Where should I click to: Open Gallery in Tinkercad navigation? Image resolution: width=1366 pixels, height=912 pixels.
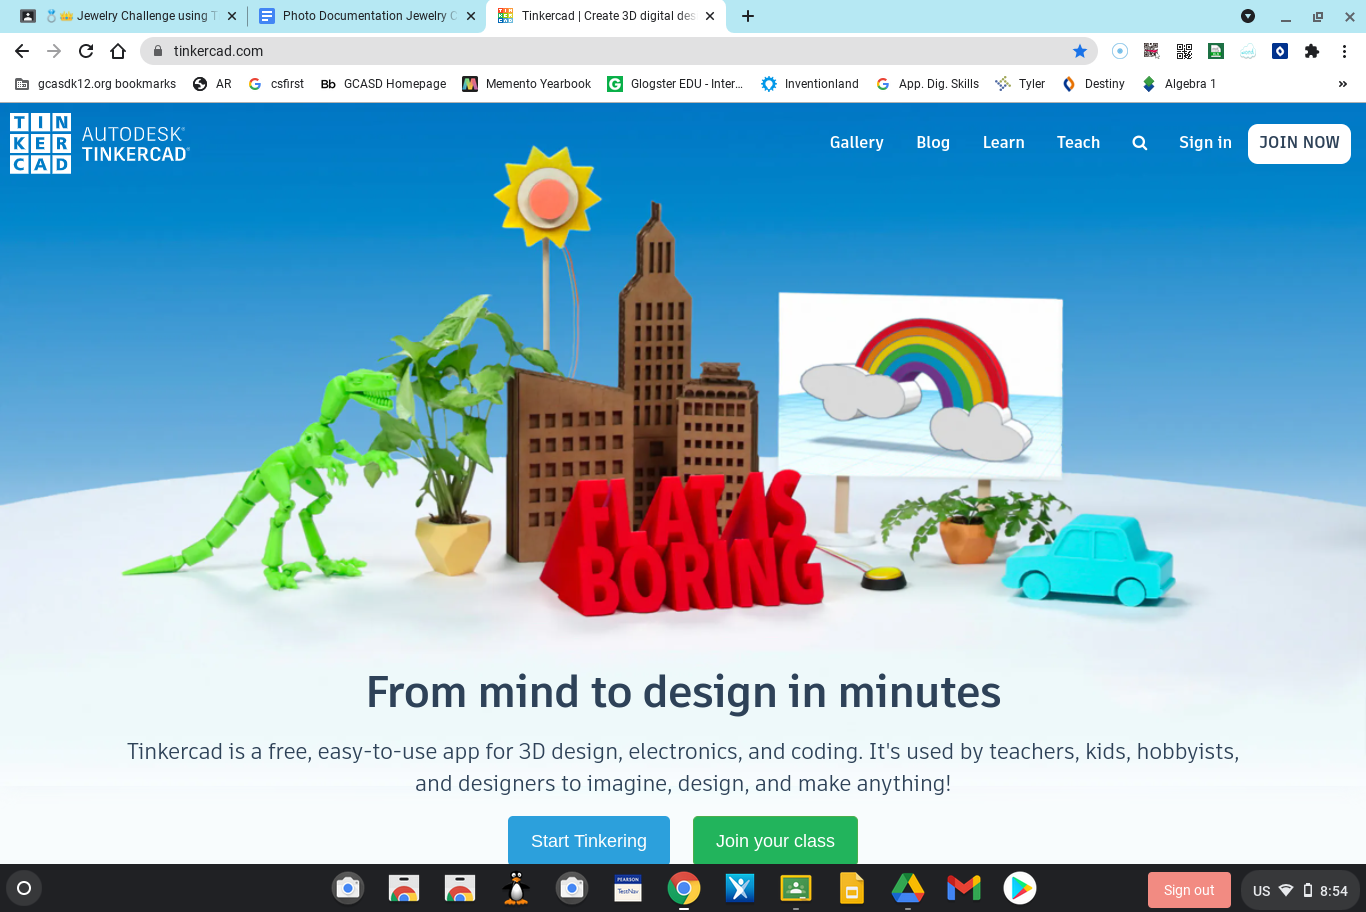(857, 143)
